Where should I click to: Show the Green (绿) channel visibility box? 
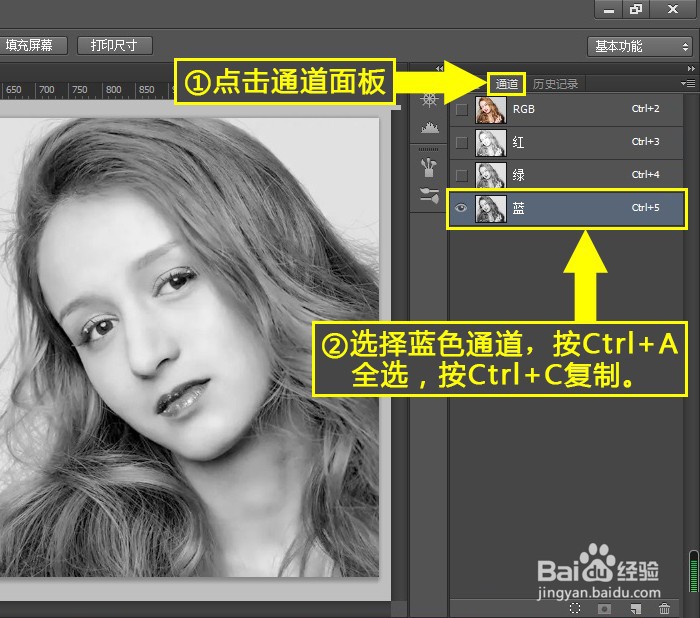(461, 175)
